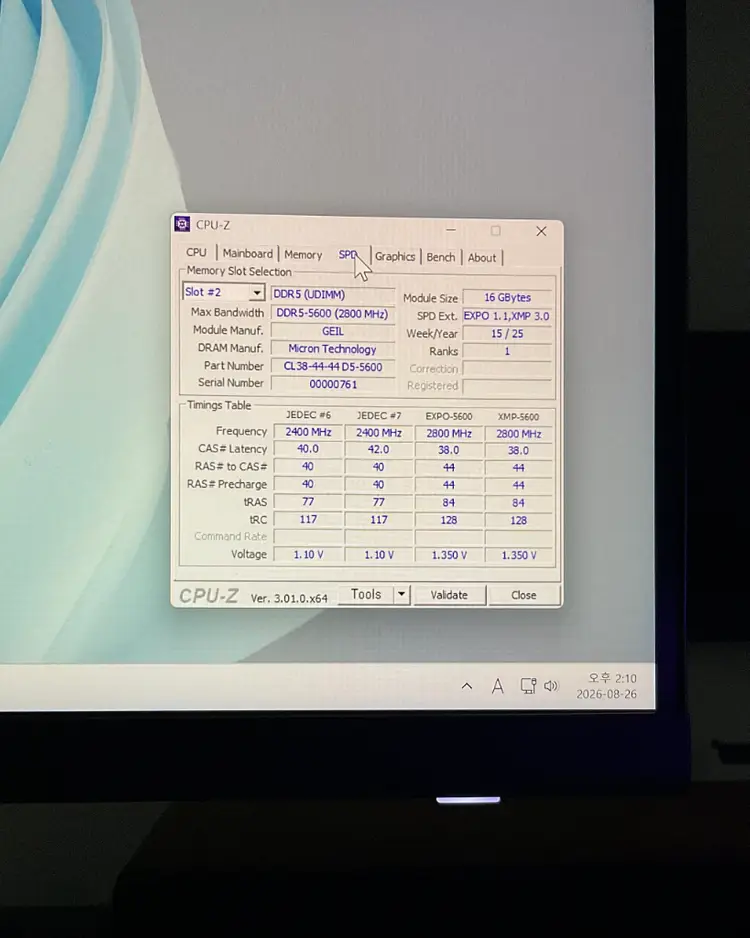
Task: Open the Tools dropdown arrow
Action: point(401,594)
